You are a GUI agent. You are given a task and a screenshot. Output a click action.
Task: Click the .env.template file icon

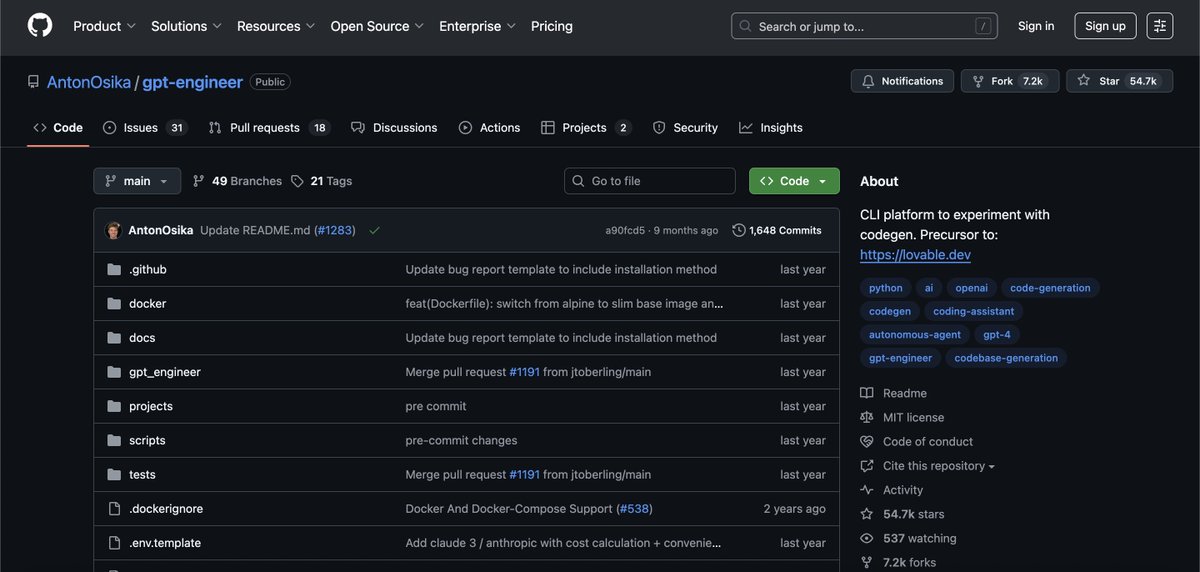(x=113, y=543)
